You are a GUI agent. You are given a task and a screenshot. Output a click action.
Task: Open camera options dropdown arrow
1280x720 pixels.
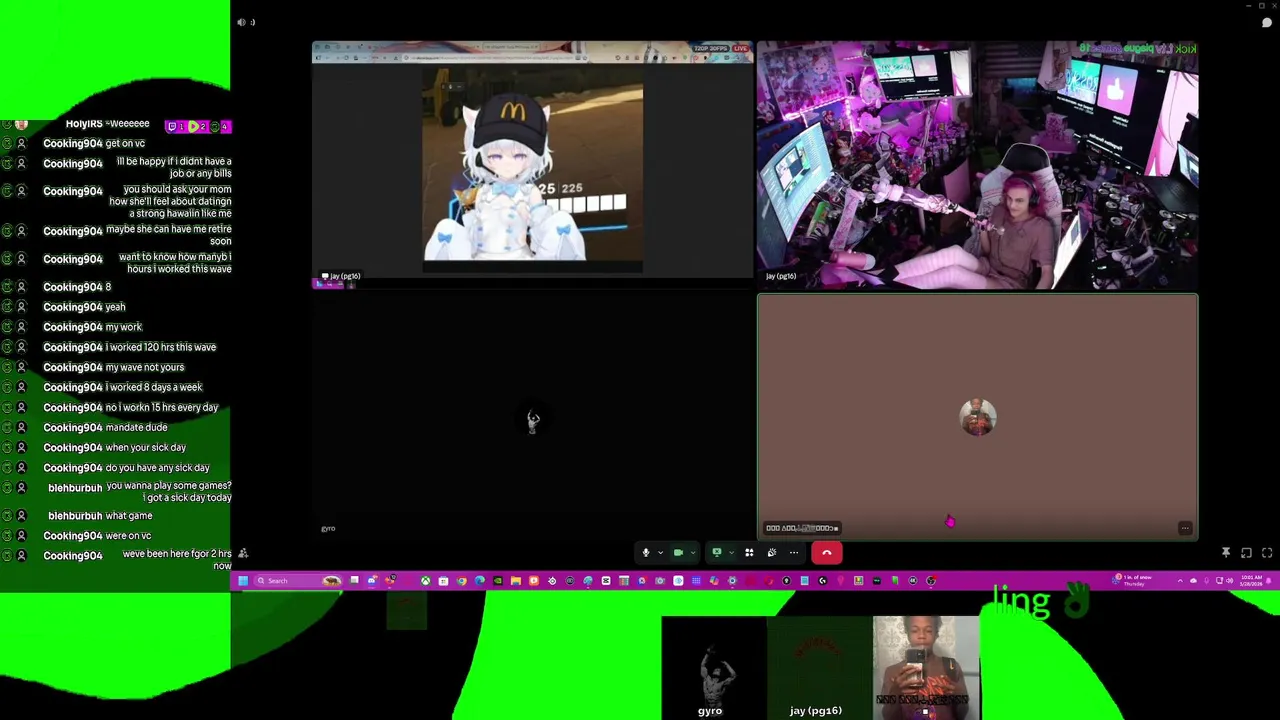pos(692,553)
